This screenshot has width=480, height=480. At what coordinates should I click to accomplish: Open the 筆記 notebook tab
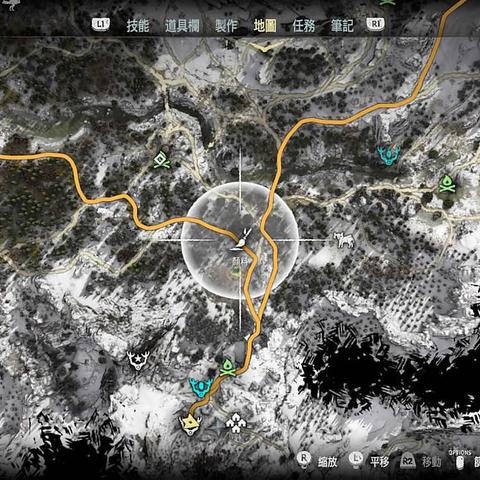pyautogui.click(x=342, y=26)
